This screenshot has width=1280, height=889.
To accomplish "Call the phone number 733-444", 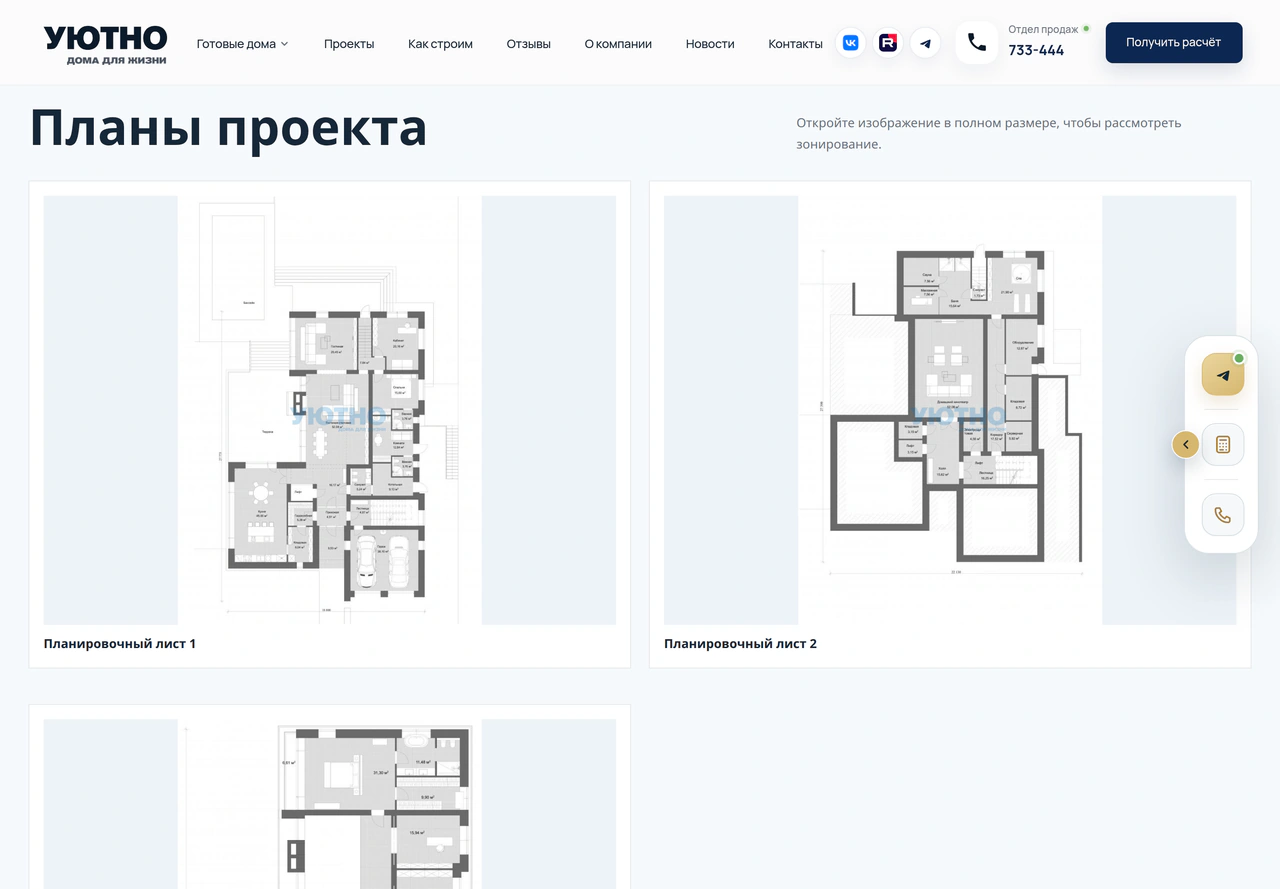I will pos(1036,51).
